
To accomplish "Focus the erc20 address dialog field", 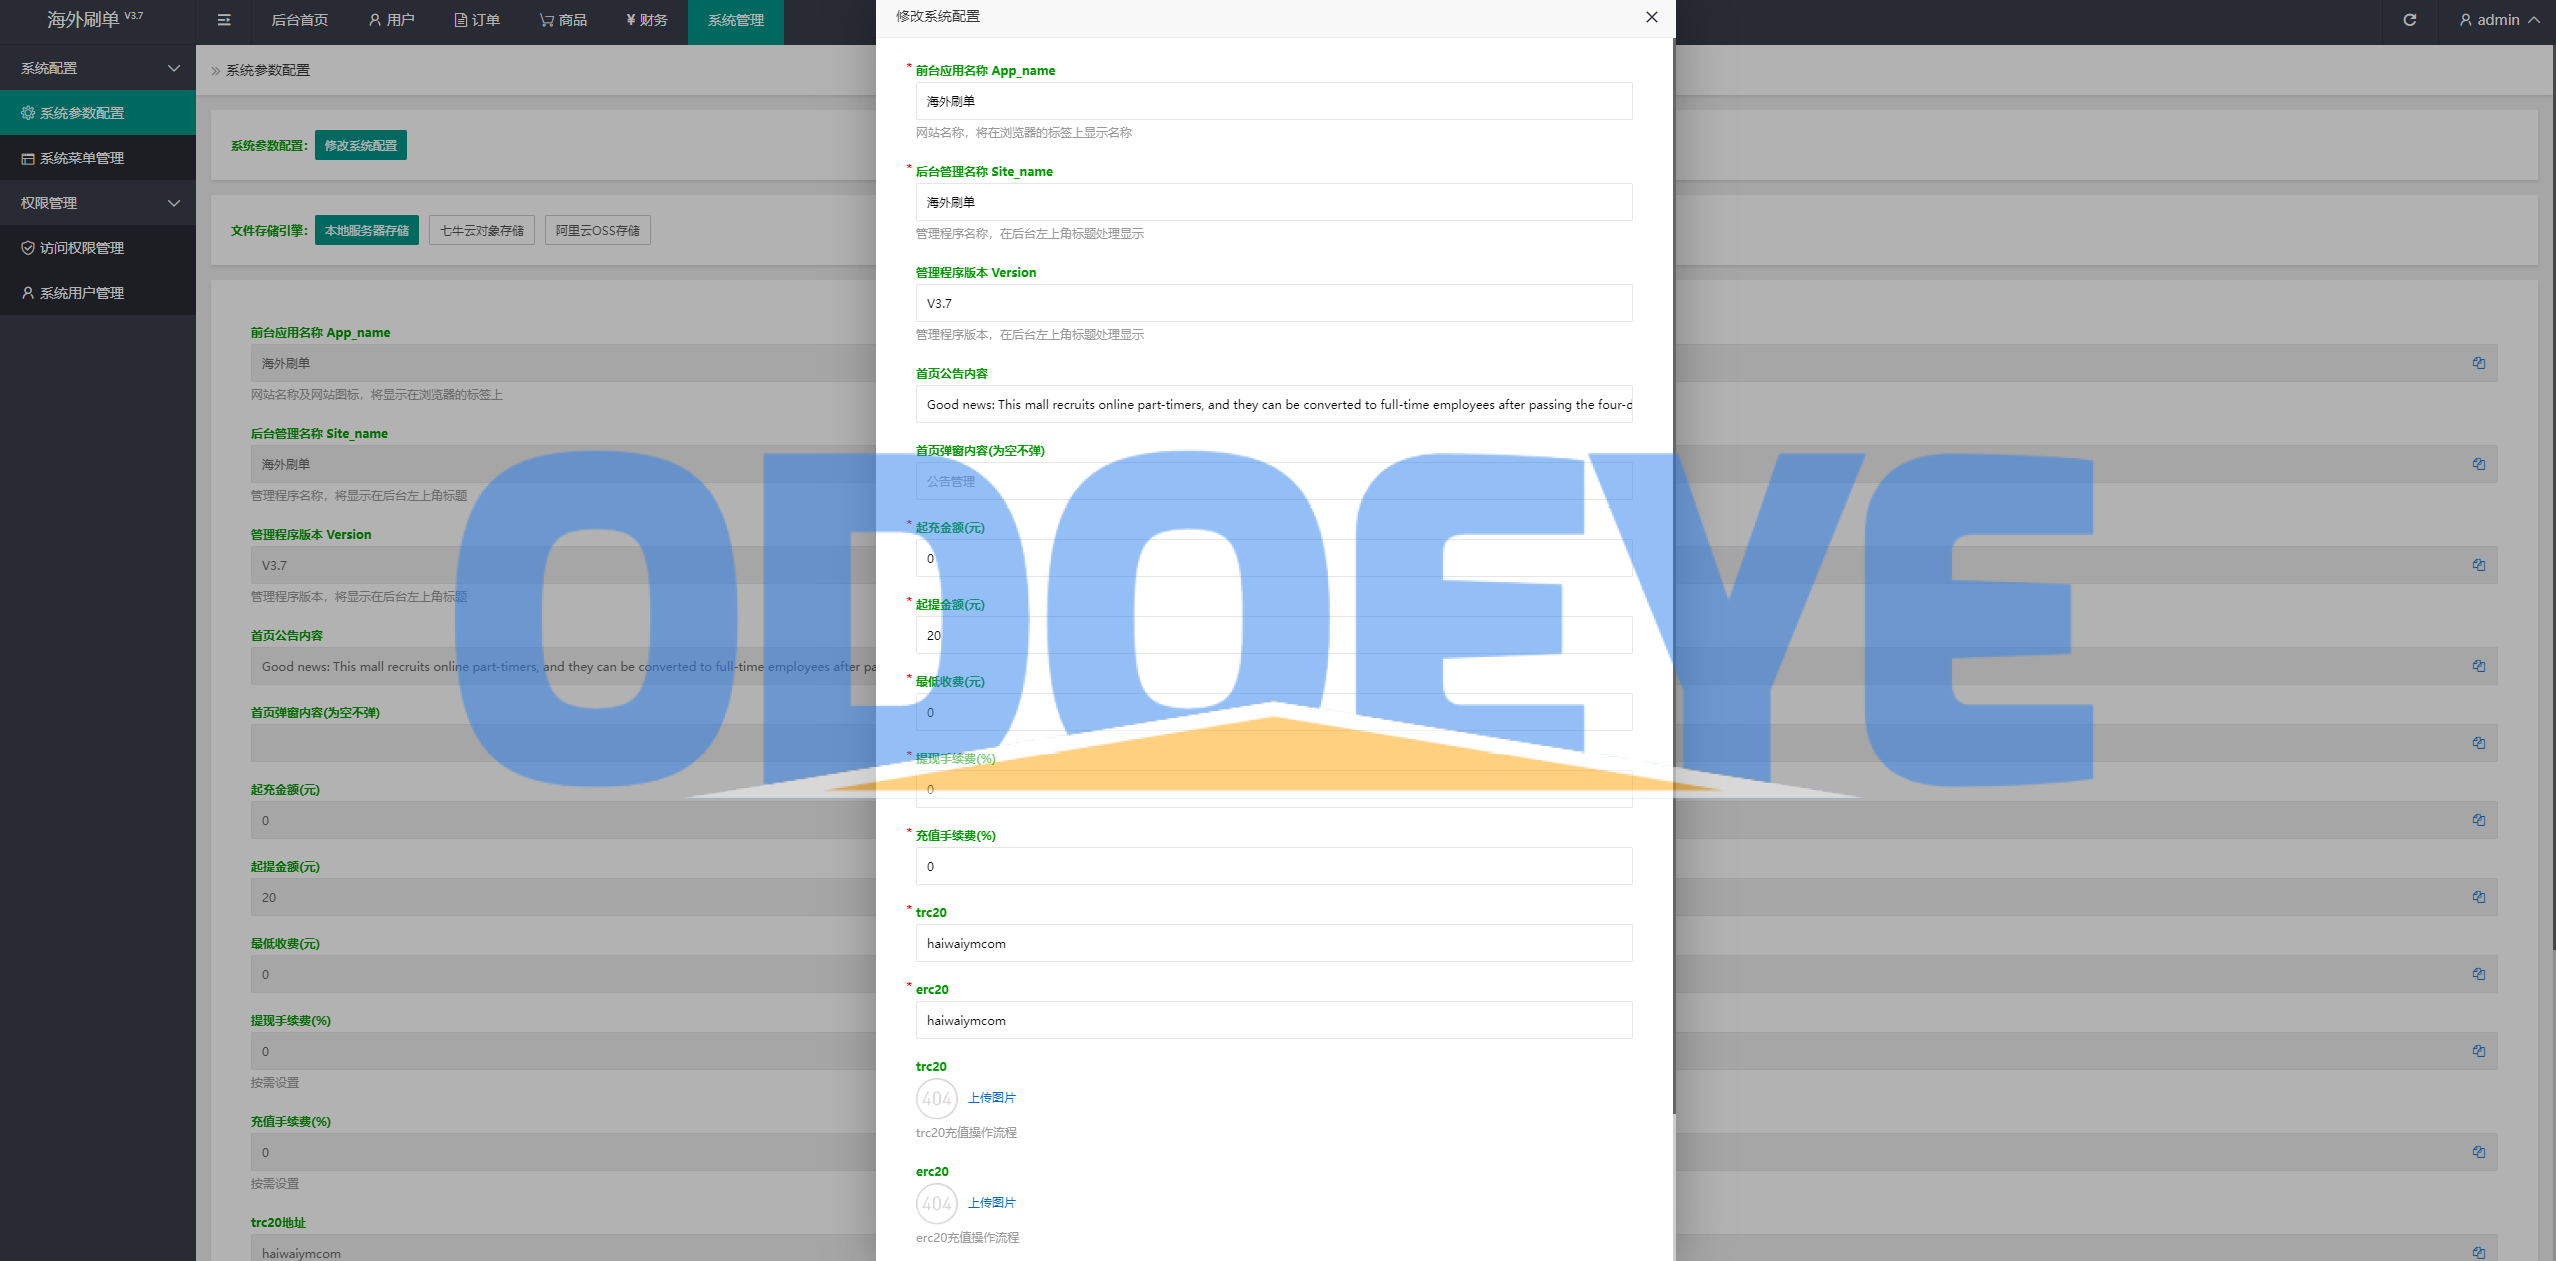I will (x=1274, y=1020).
